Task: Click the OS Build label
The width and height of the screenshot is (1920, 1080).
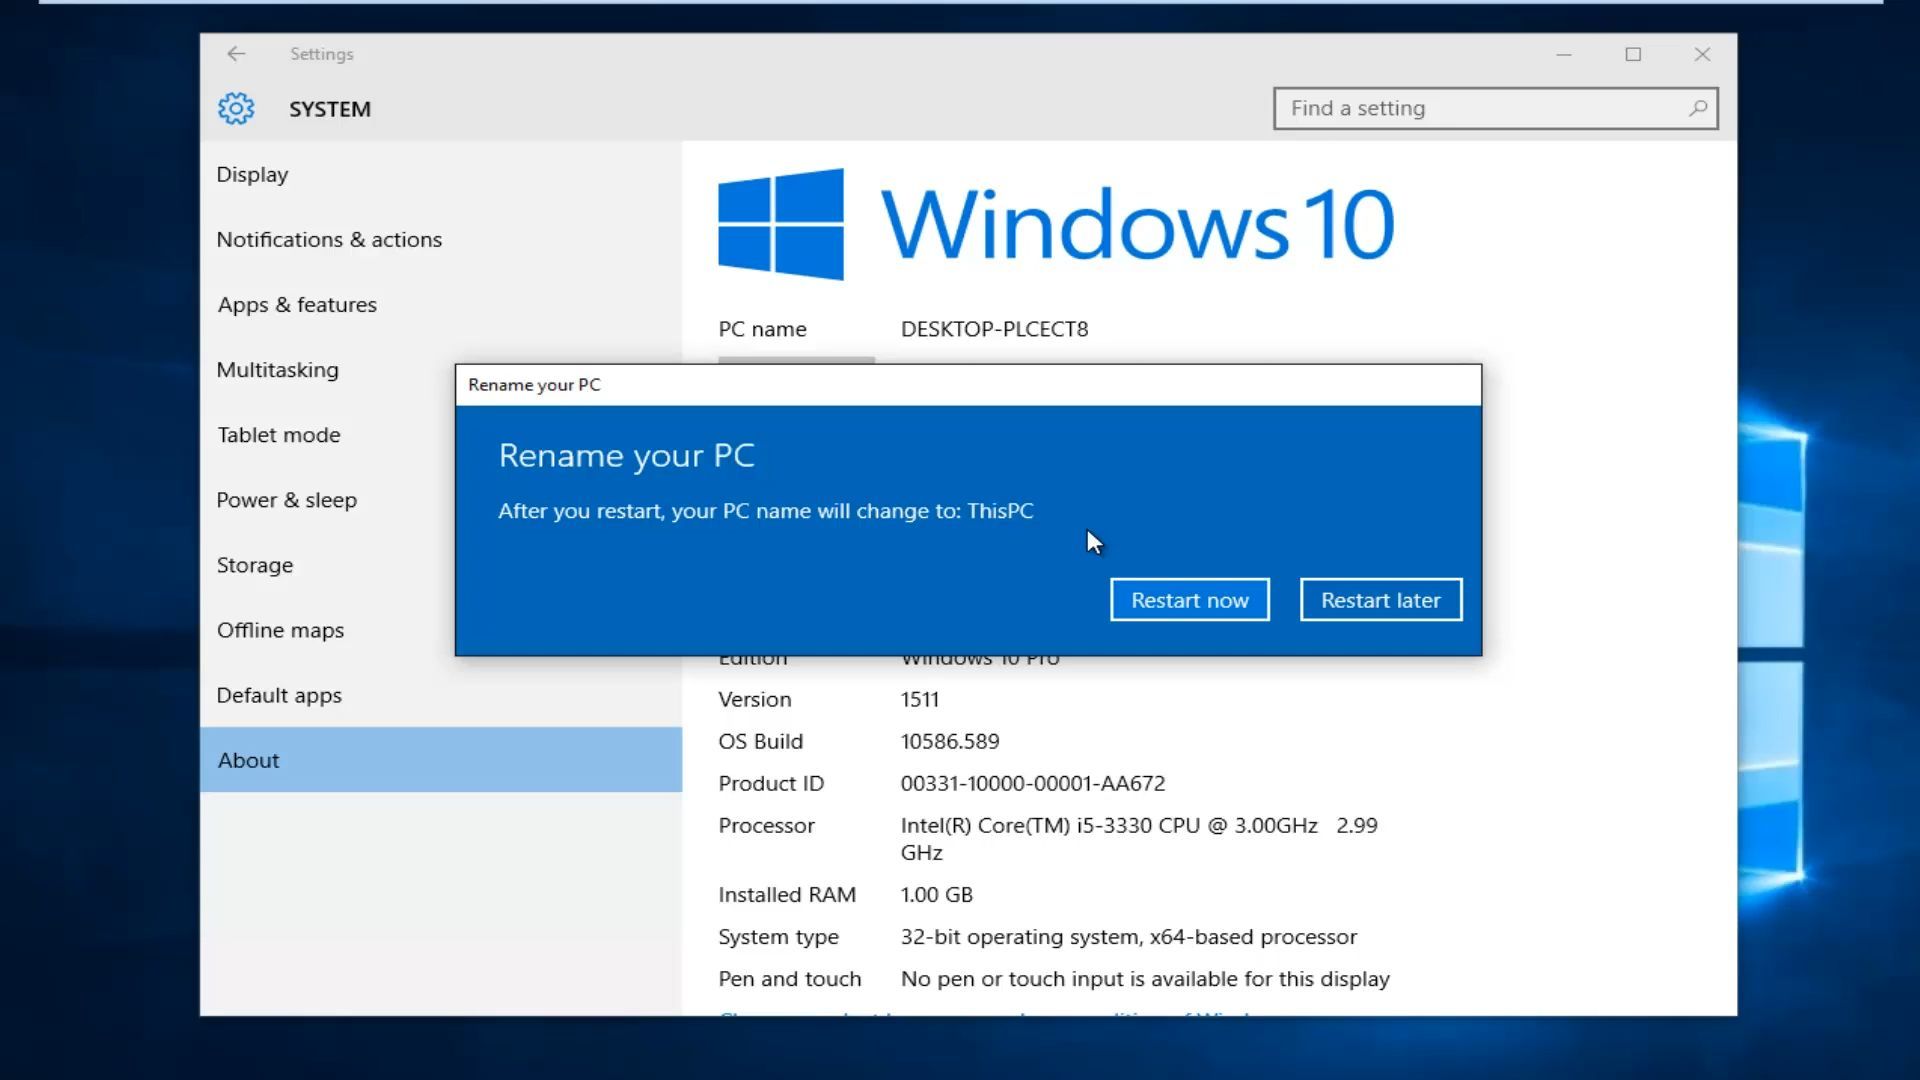Action: point(760,741)
